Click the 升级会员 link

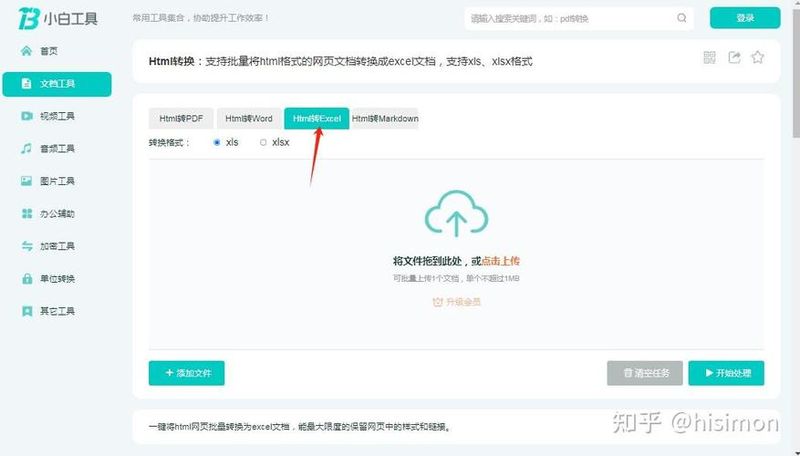(457, 302)
